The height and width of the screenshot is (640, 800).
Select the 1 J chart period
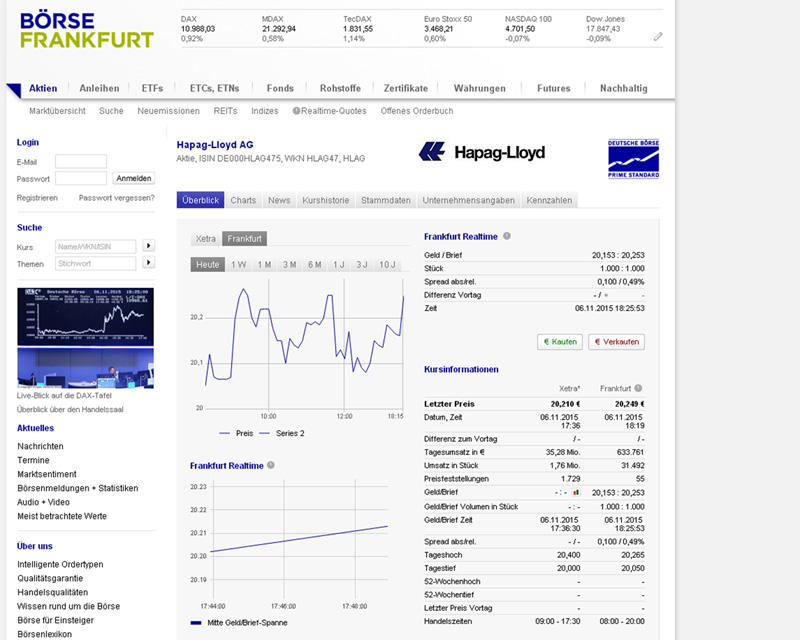click(x=339, y=264)
